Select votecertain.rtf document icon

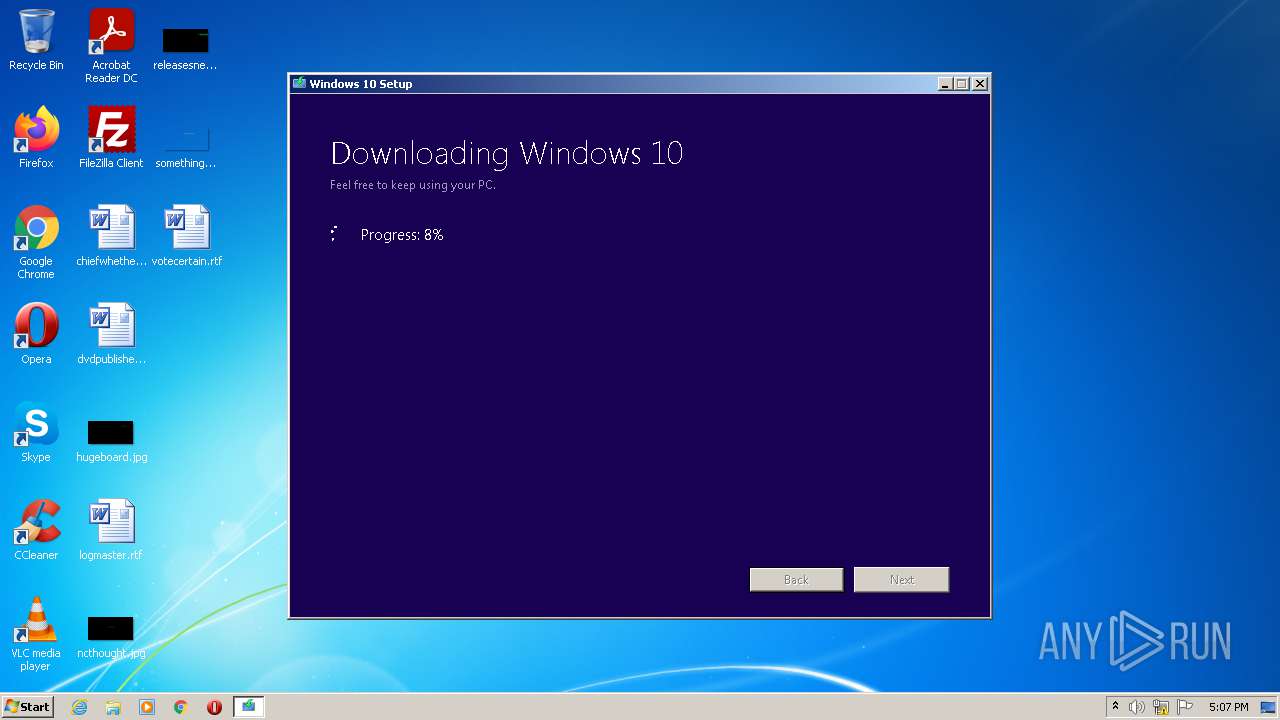187,236
